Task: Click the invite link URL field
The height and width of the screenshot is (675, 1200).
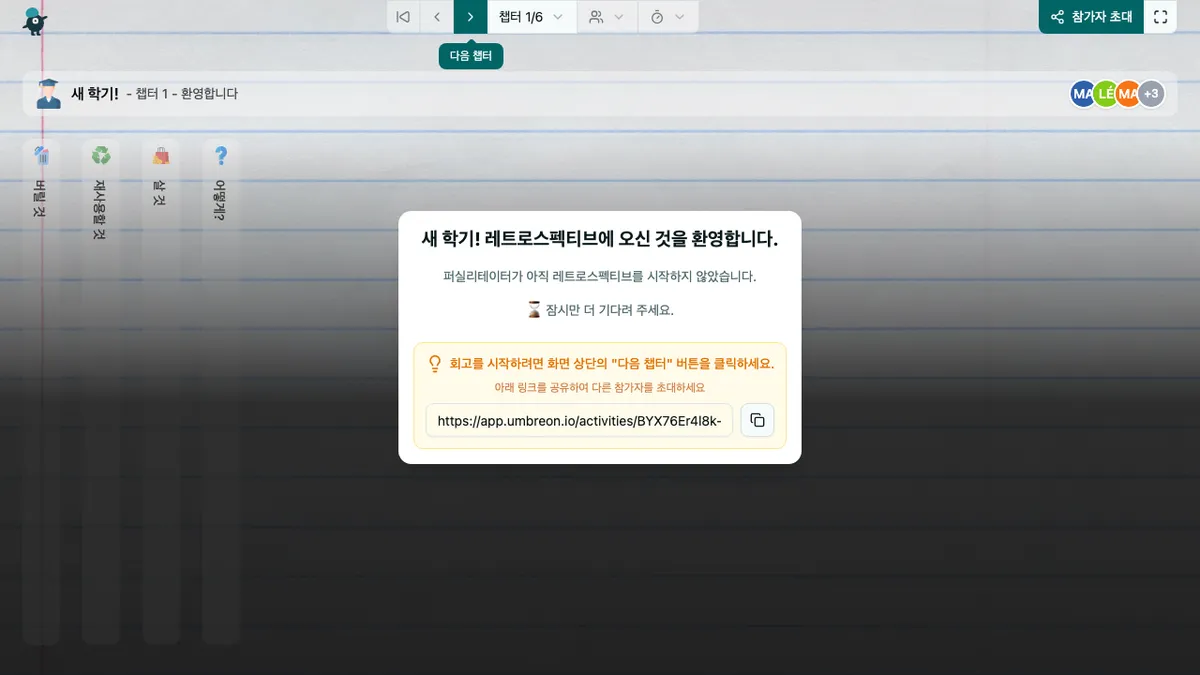Action: [579, 421]
